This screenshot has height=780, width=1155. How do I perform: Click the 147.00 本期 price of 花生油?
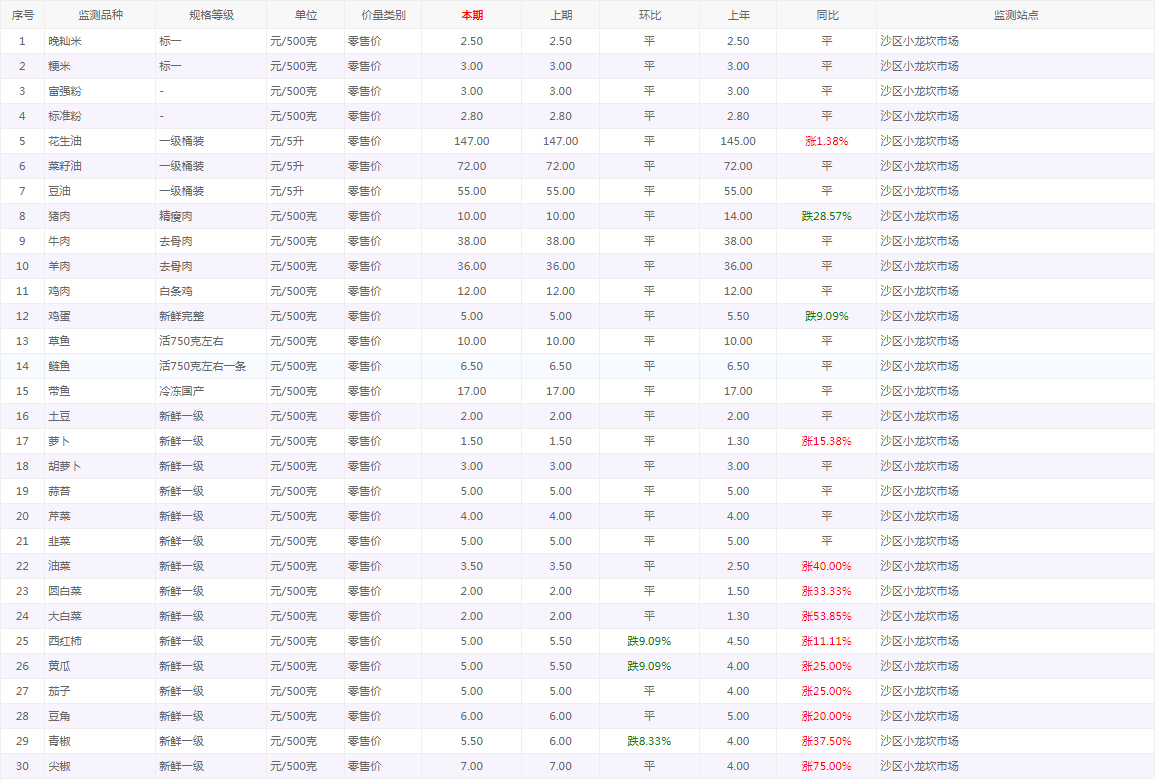point(471,141)
